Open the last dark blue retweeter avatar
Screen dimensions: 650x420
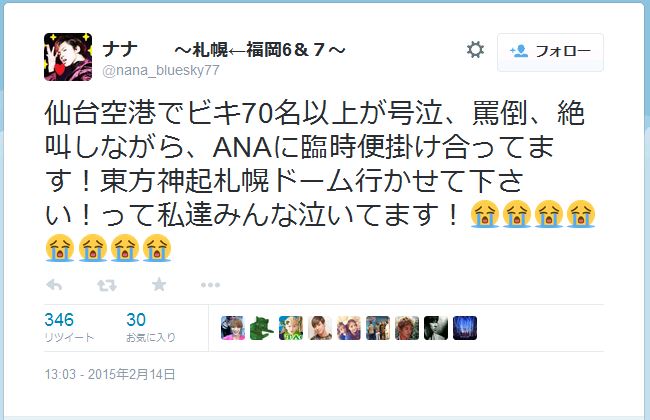pos(465,328)
